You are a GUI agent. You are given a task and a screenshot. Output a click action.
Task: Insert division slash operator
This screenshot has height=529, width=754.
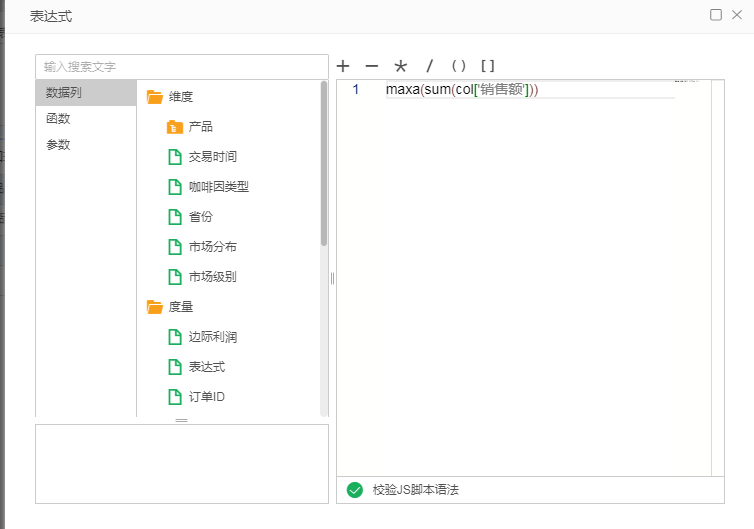click(429, 66)
